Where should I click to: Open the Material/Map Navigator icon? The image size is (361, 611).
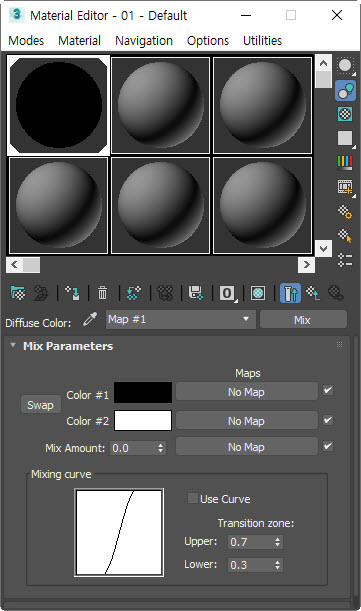click(345, 260)
